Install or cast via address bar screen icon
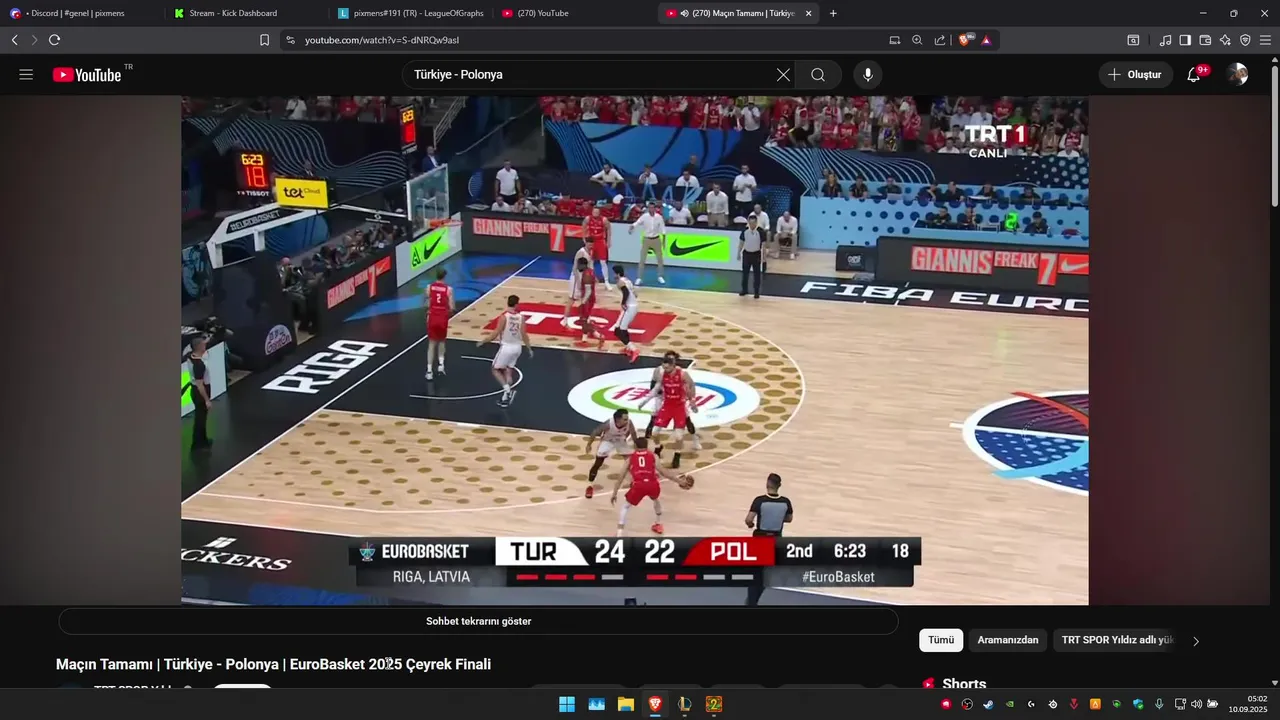Image resolution: width=1280 pixels, height=720 pixels. tap(895, 40)
